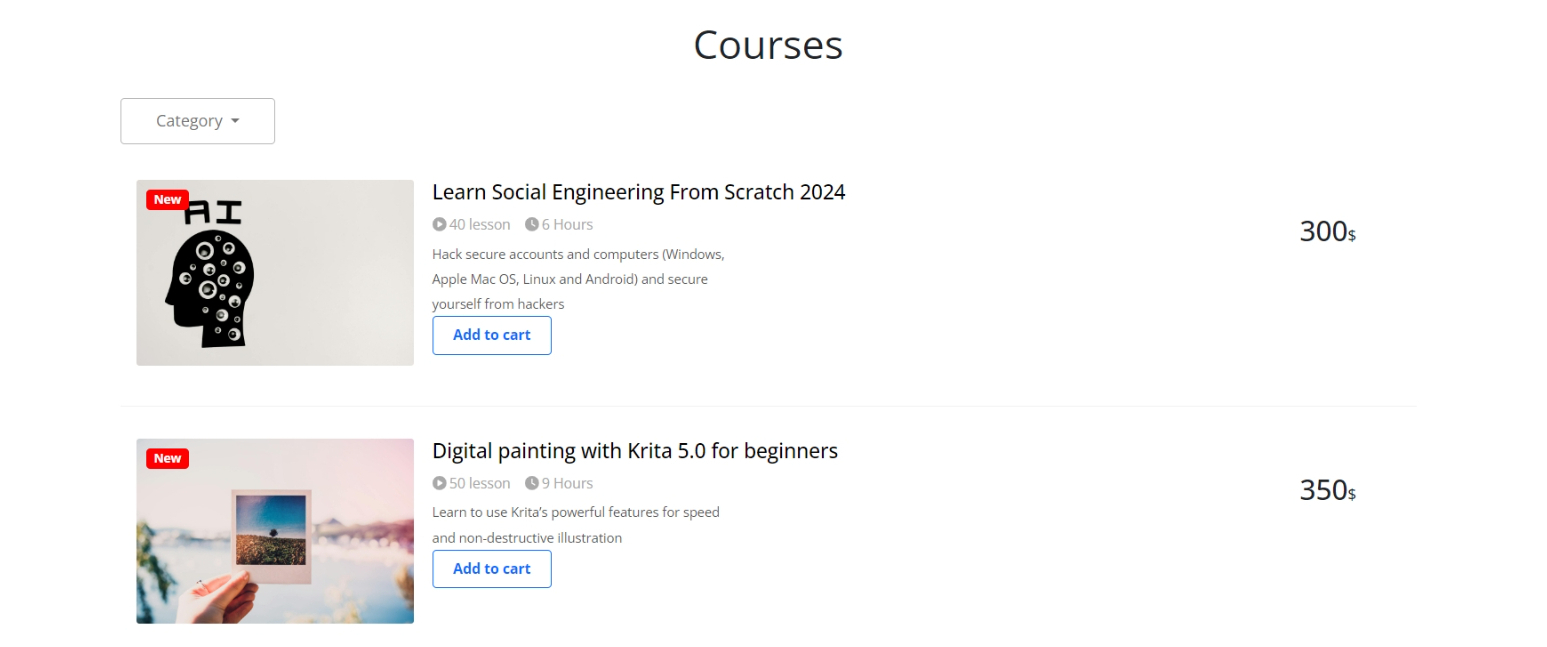
Task: Click the clock icon beside 6 Hours
Action: pyautogui.click(x=532, y=224)
